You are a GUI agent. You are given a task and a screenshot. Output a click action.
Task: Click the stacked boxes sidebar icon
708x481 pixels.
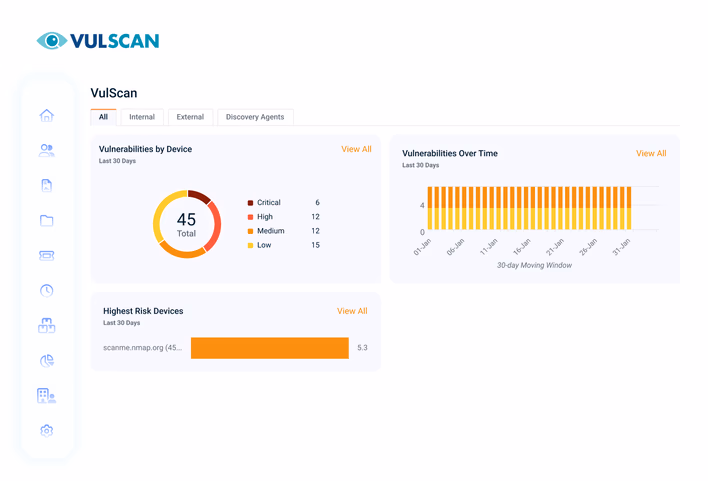[47, 326]
